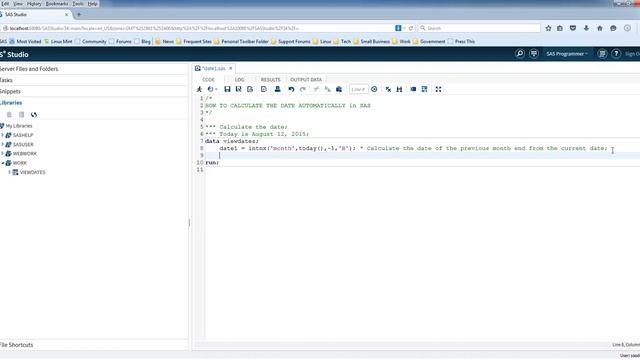Open the search icon in SAS Studio header

(x=520, y=54)
